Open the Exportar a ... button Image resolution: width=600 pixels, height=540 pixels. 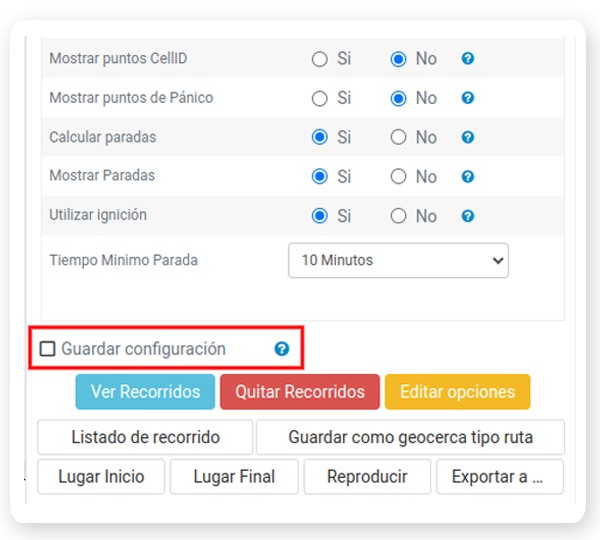(x=500, y=477)
